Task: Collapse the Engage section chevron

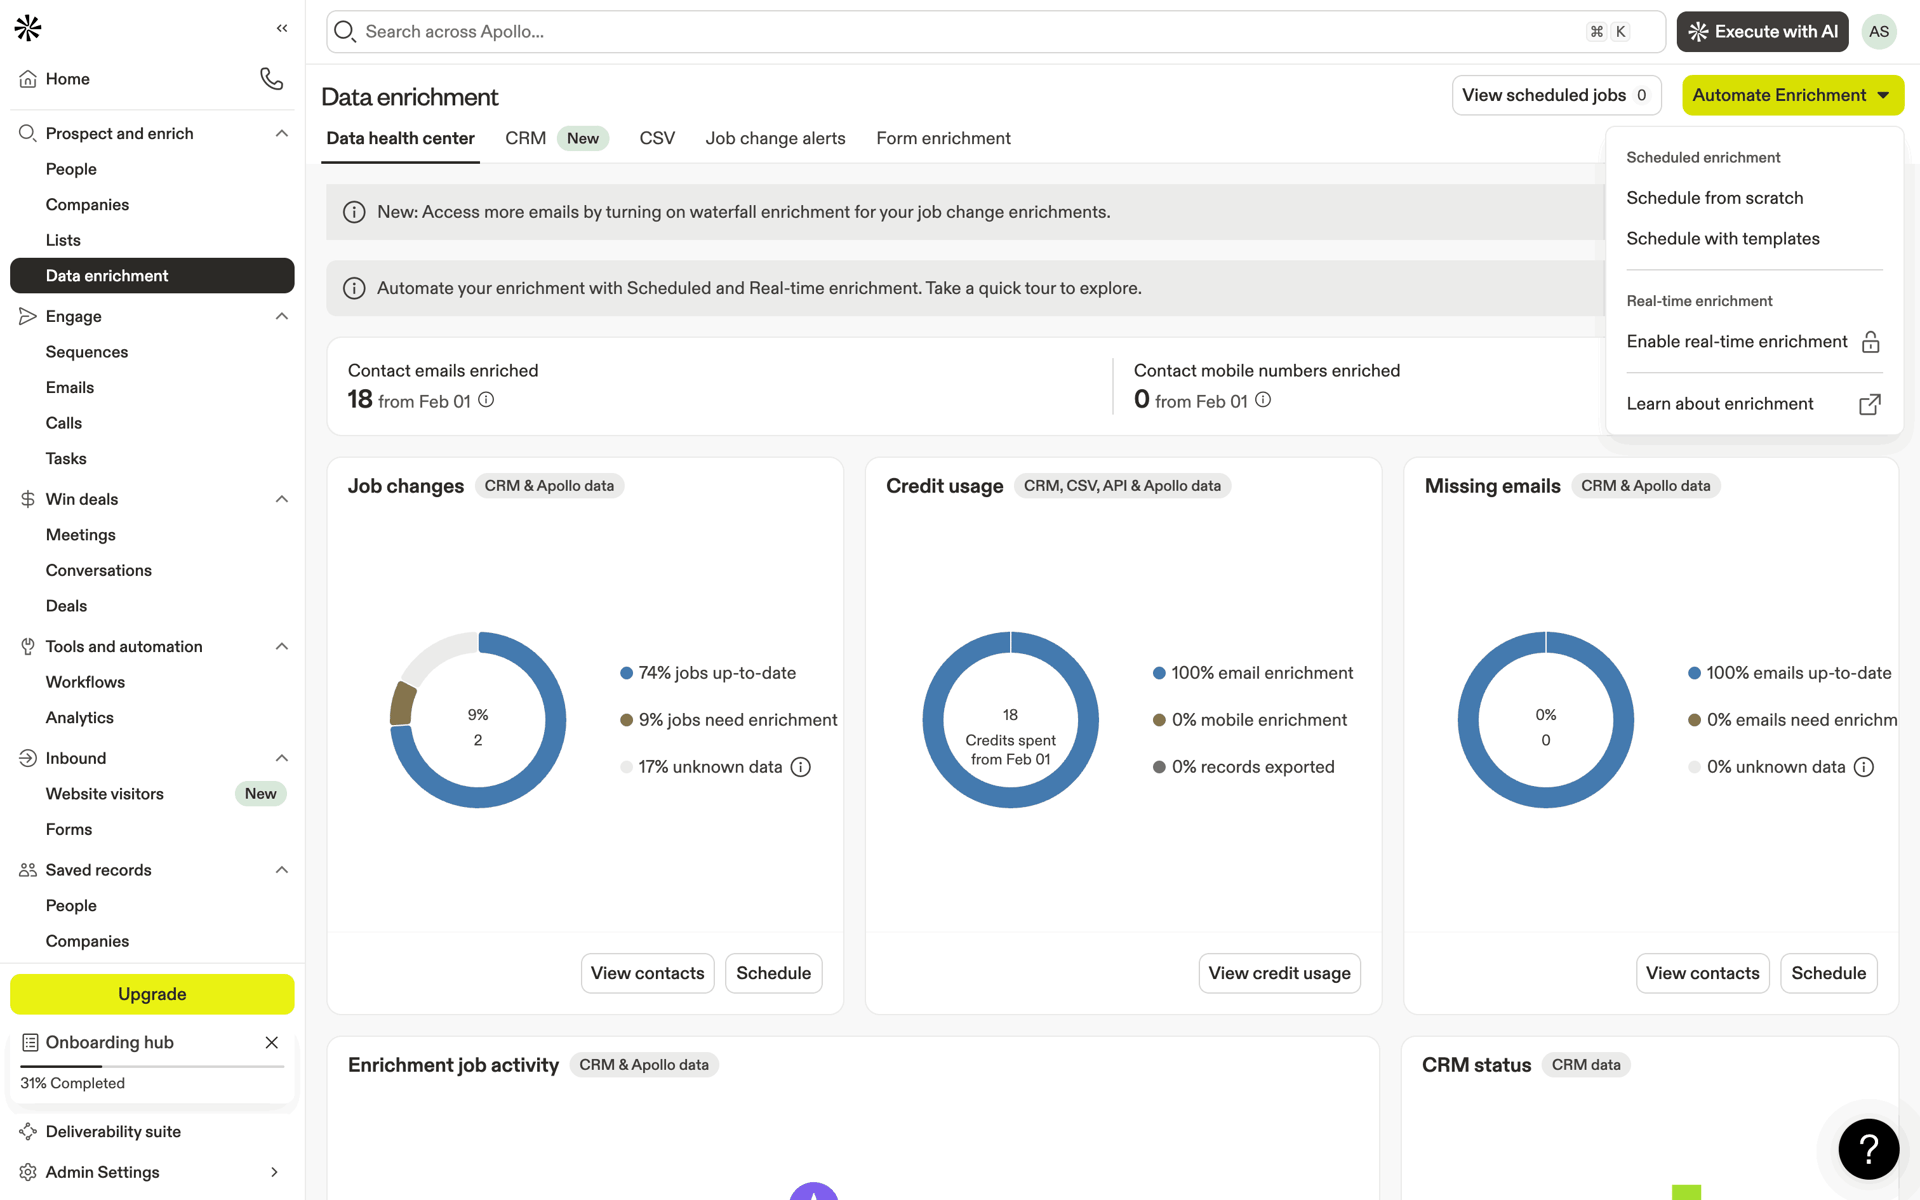Action: [x=282, y=316]
